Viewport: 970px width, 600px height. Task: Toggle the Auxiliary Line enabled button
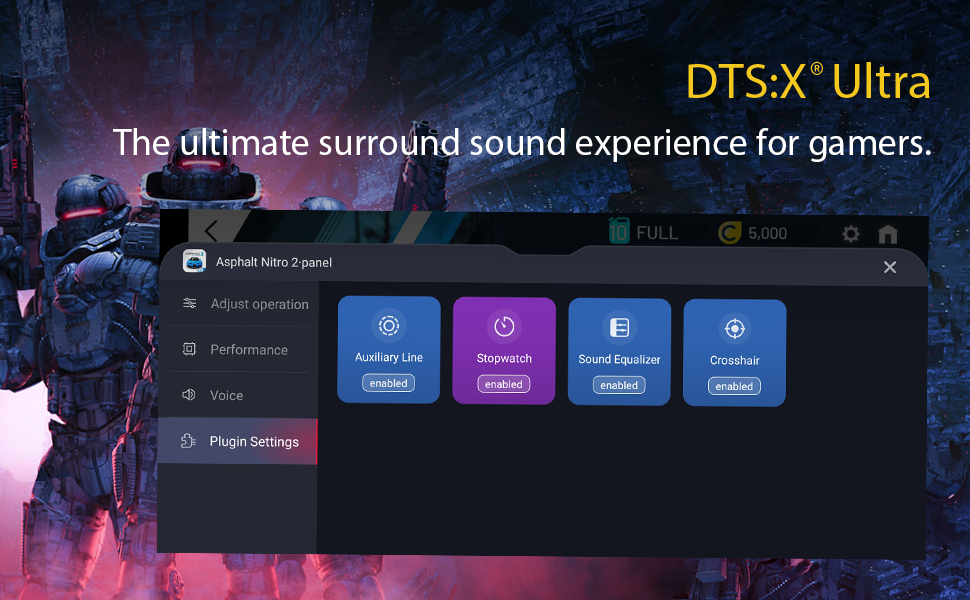coord(388,383)
